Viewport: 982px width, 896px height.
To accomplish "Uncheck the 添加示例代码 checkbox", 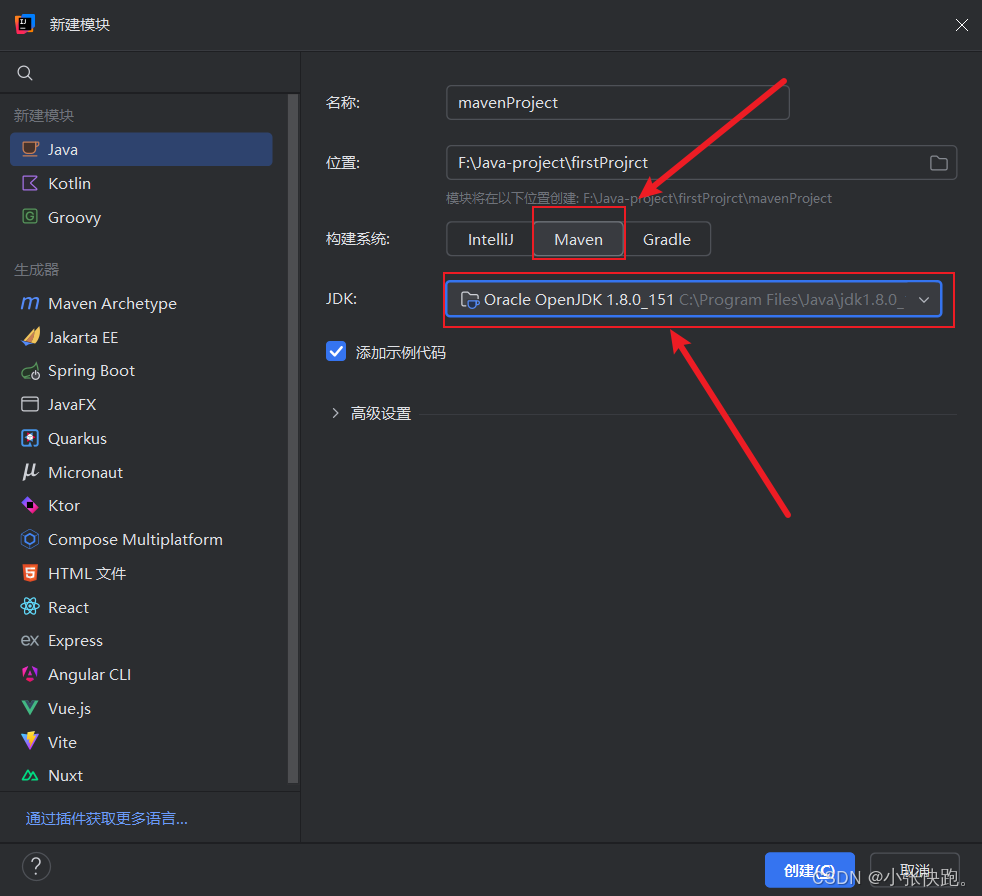I will pyautogui.click(x=336, y=351).
